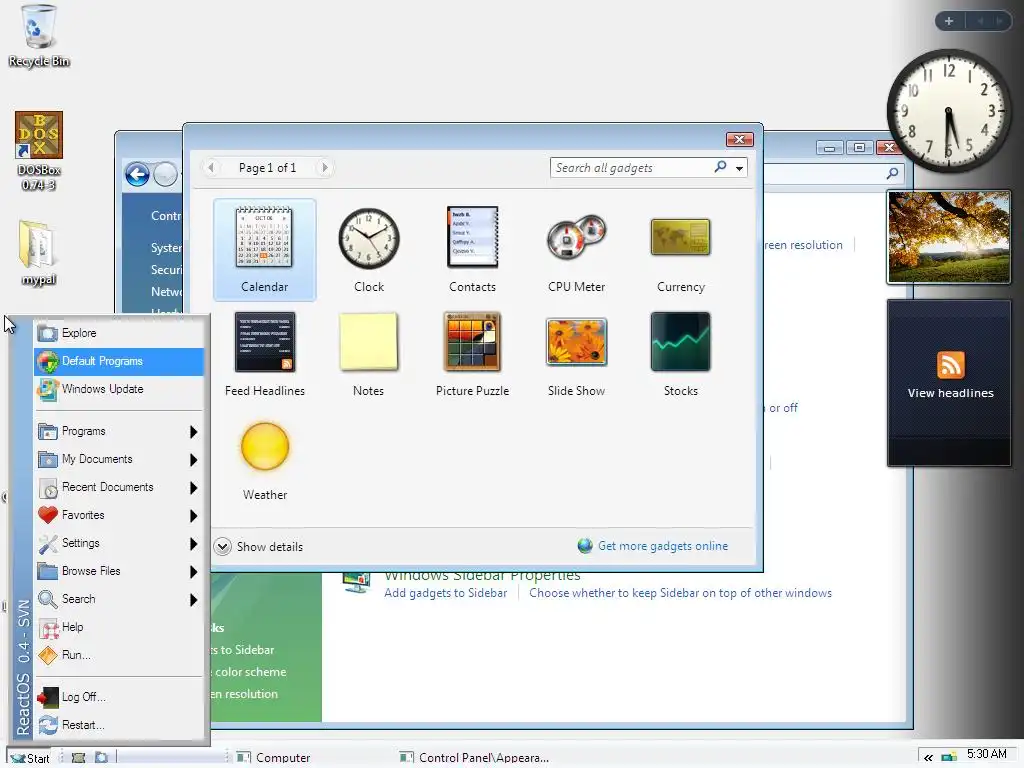Screen dimensions: 1024x768
Task: Expand the Programs submenu
Action: tap(119, 431)
